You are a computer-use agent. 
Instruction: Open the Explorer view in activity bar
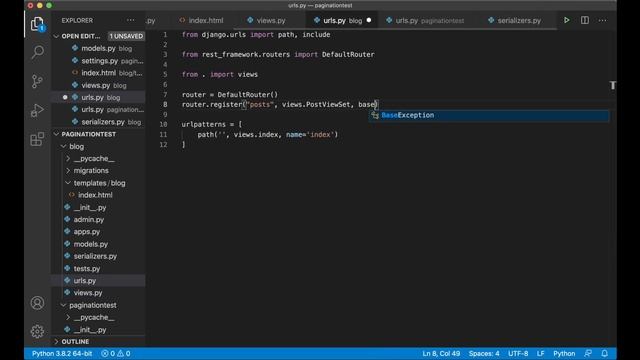[37, 24]
